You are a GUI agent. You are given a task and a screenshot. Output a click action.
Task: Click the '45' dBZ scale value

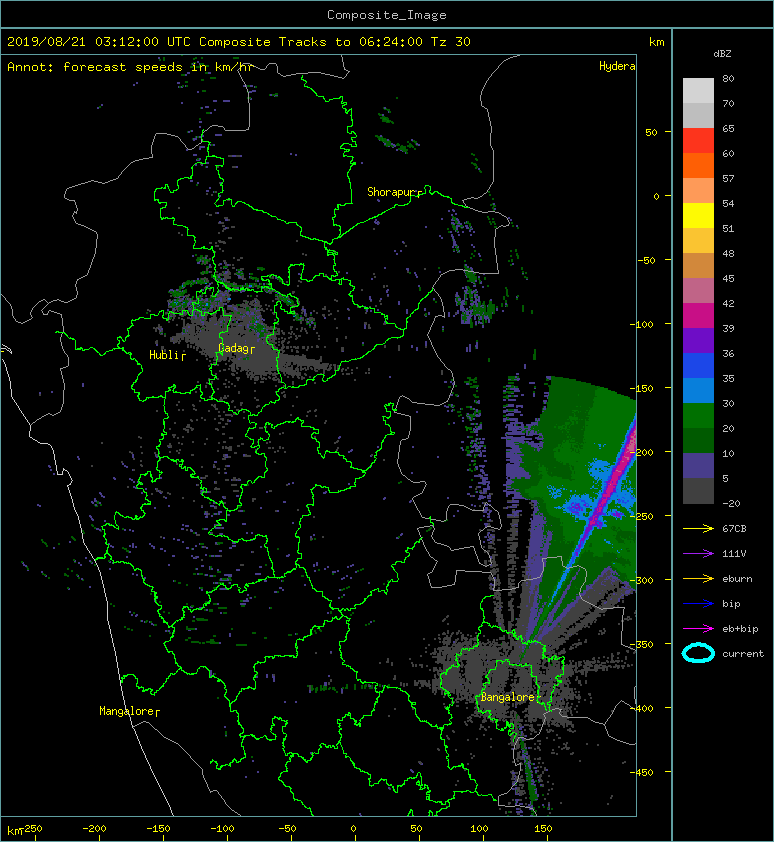click(x=728, y=279)
